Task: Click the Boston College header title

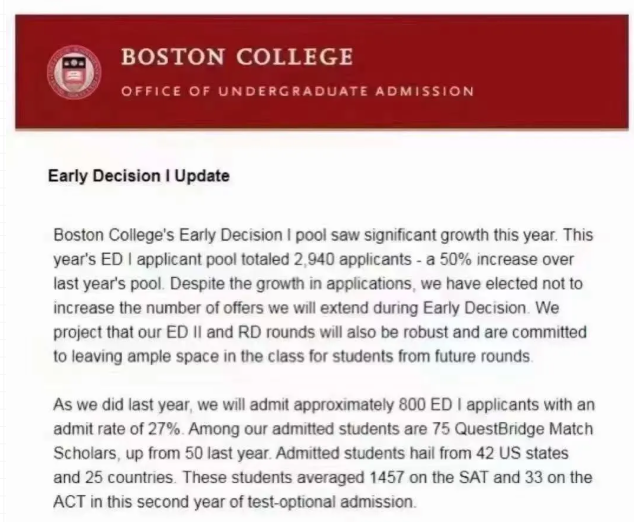Action: pos(237,57)
